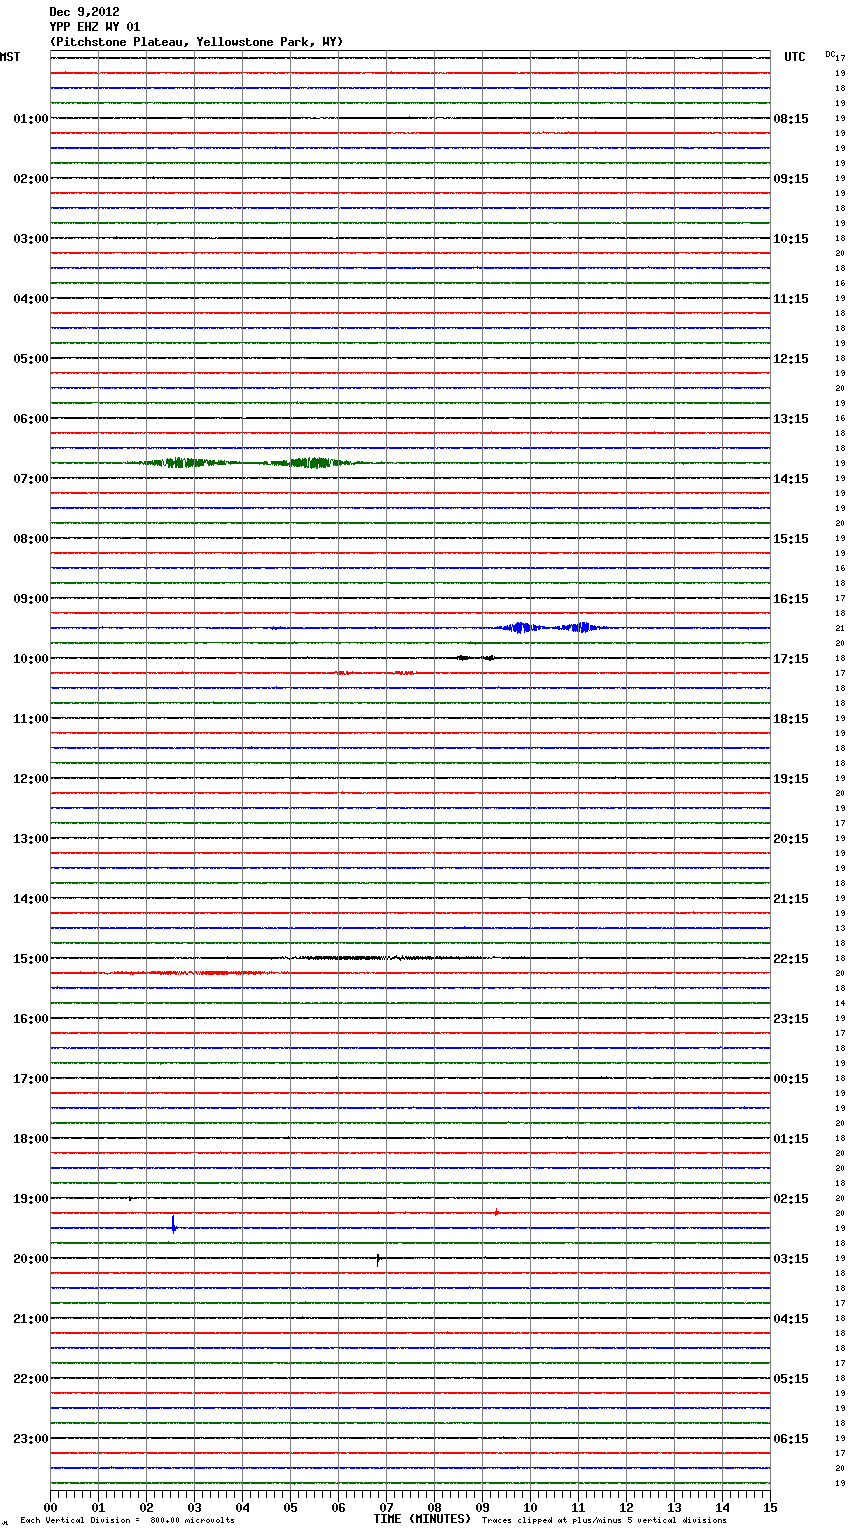Select the 15:00 MST hour label

31,959
